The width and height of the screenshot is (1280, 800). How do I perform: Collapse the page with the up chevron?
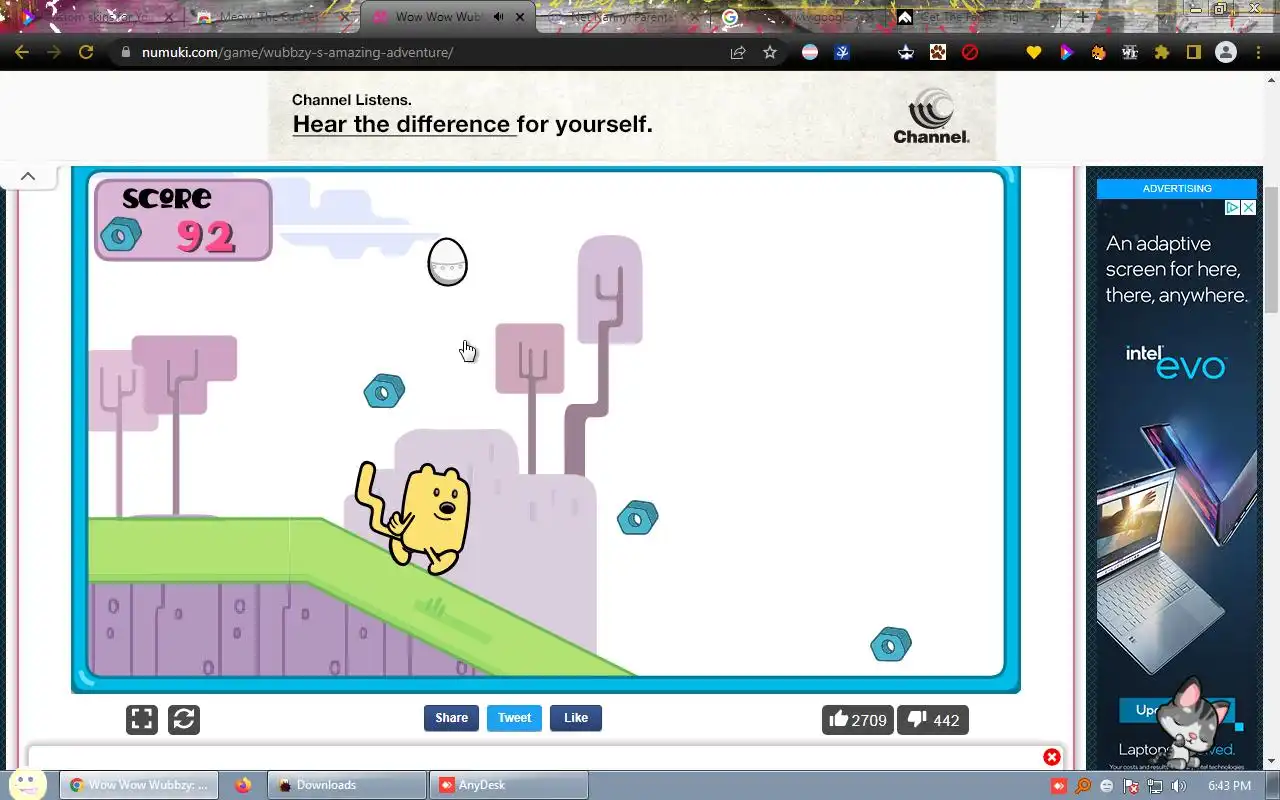pyautogui.click(x=28, y=176)
